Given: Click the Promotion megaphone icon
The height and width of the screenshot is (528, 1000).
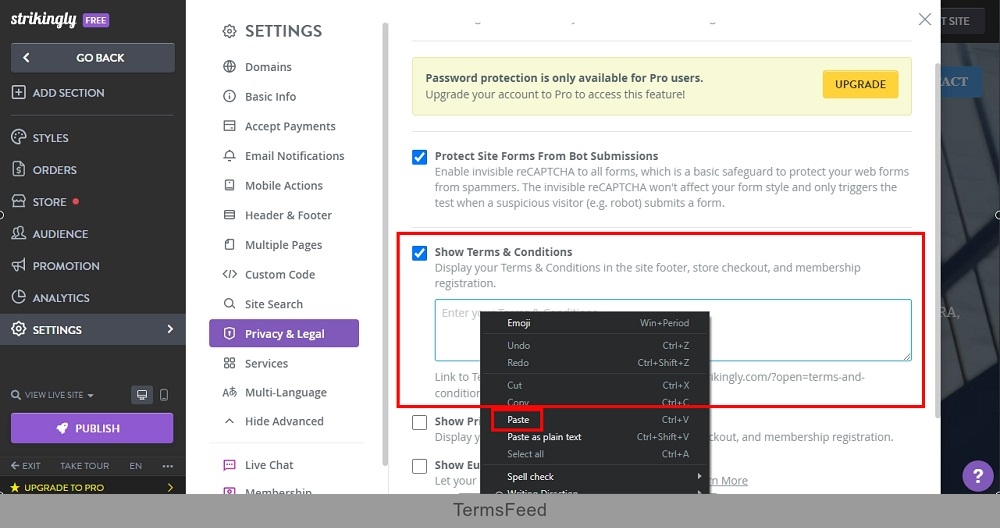Looking at the screenshot, I should [x=18, y=265].
